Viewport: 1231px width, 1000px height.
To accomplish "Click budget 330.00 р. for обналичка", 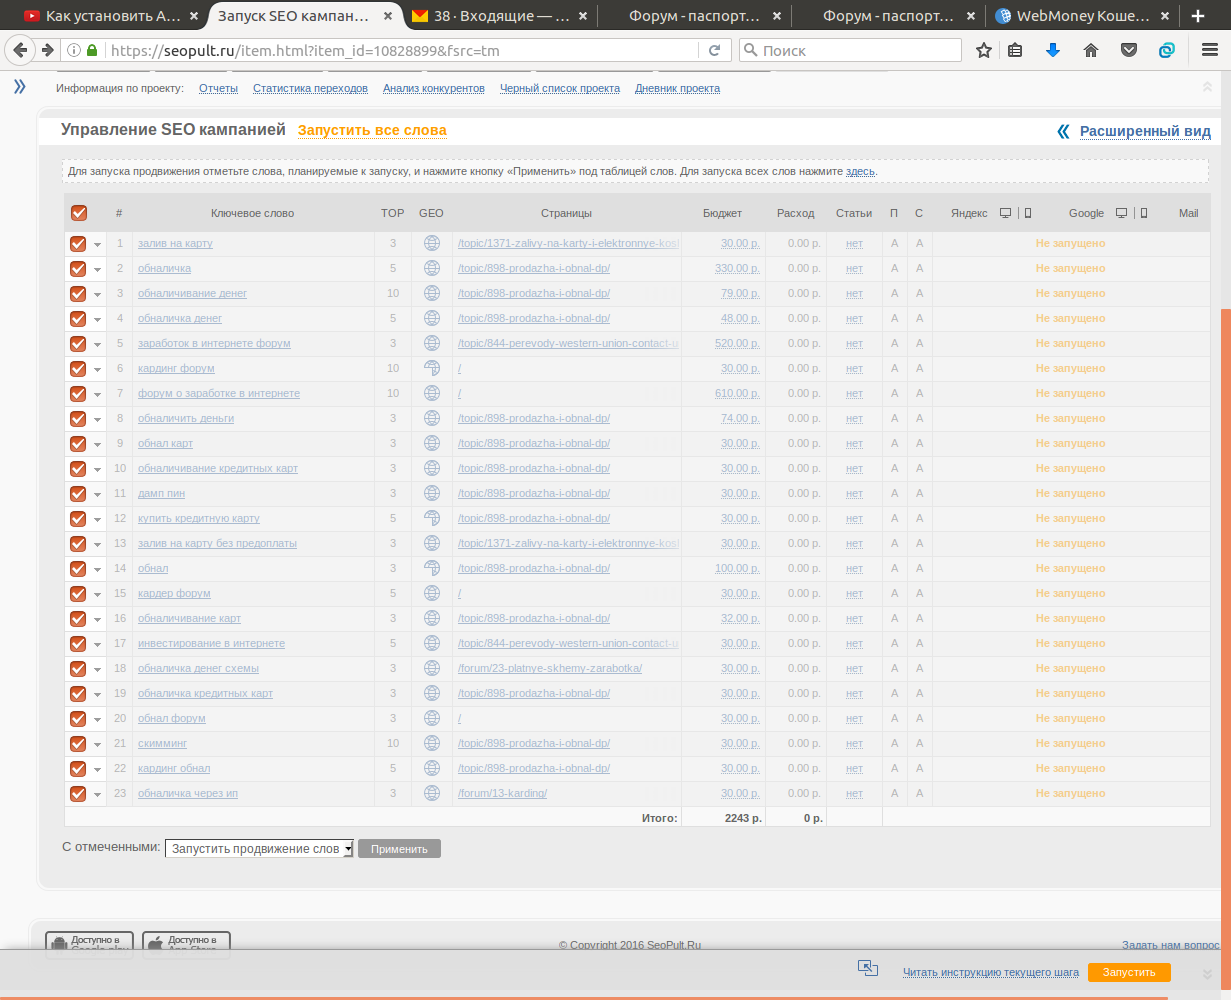I will [737, 268].
